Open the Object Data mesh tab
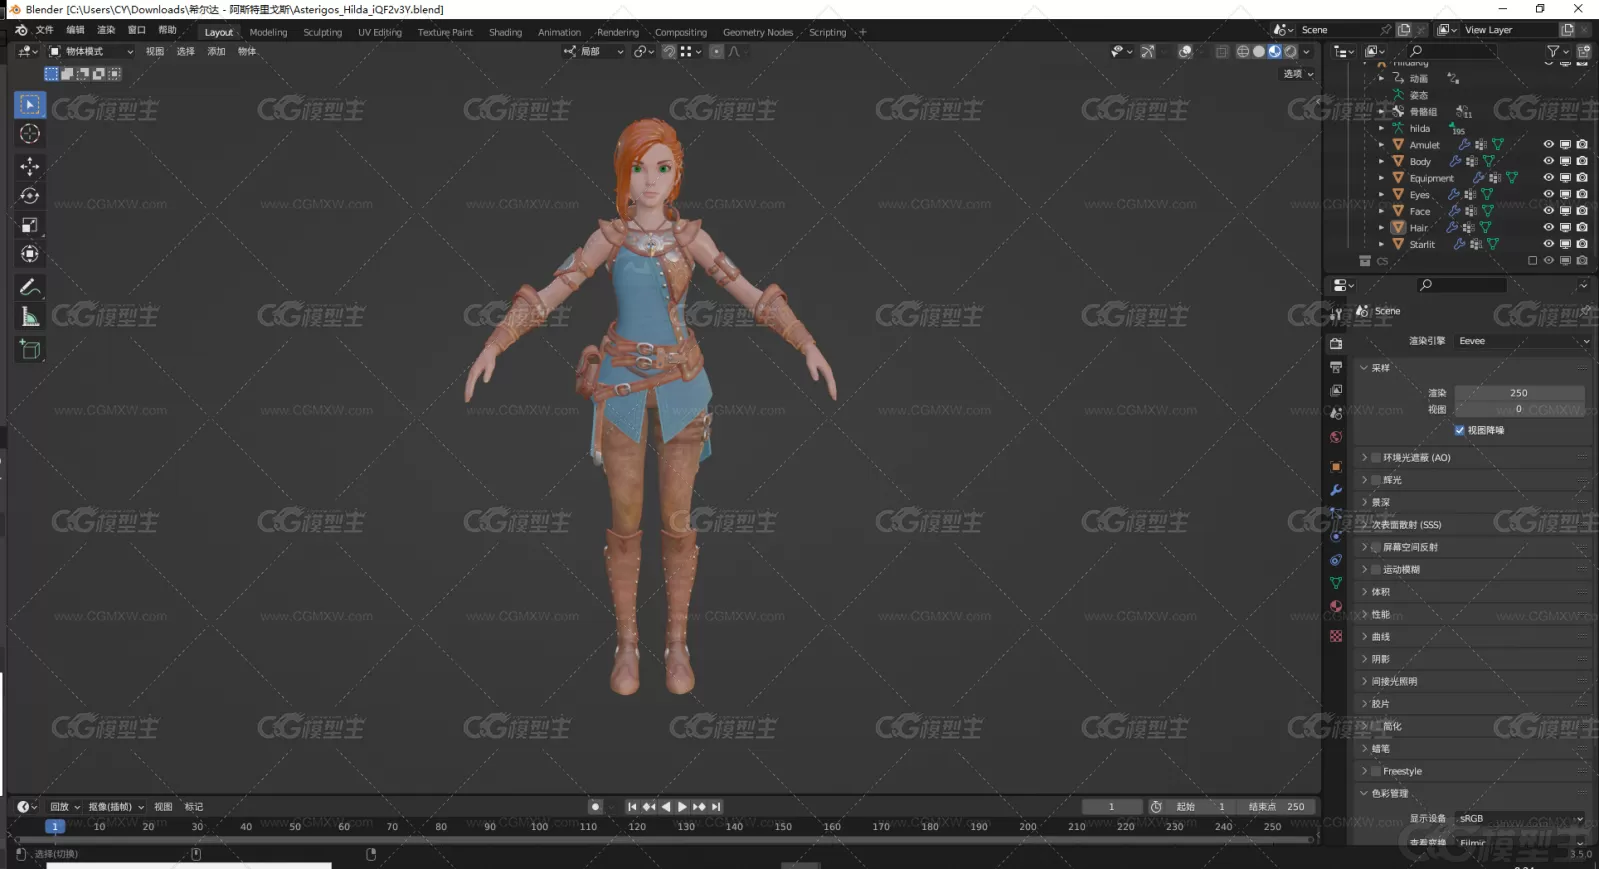This screenshot has width=1599, height=869. click(1336, 583)
